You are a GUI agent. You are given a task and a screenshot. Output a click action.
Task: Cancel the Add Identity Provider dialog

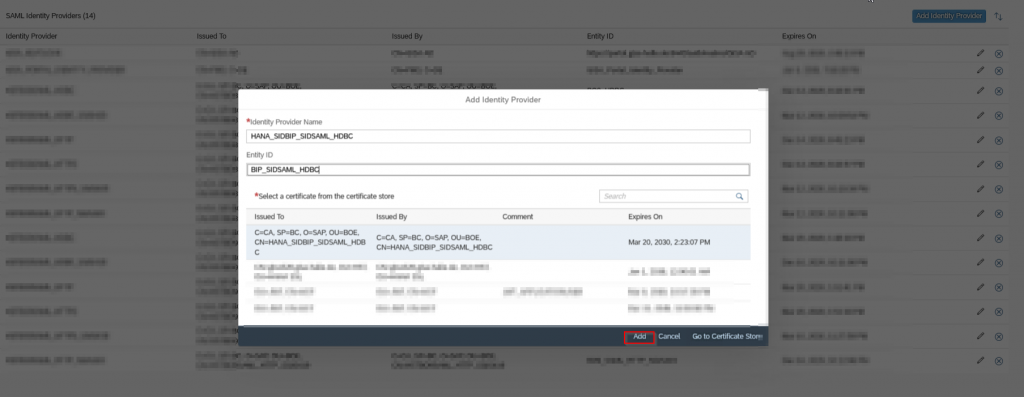[x=669, y=336]
